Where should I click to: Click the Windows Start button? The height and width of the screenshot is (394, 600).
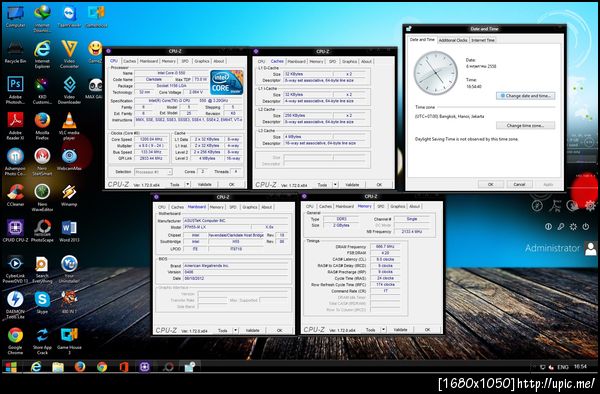pos(11,367)
